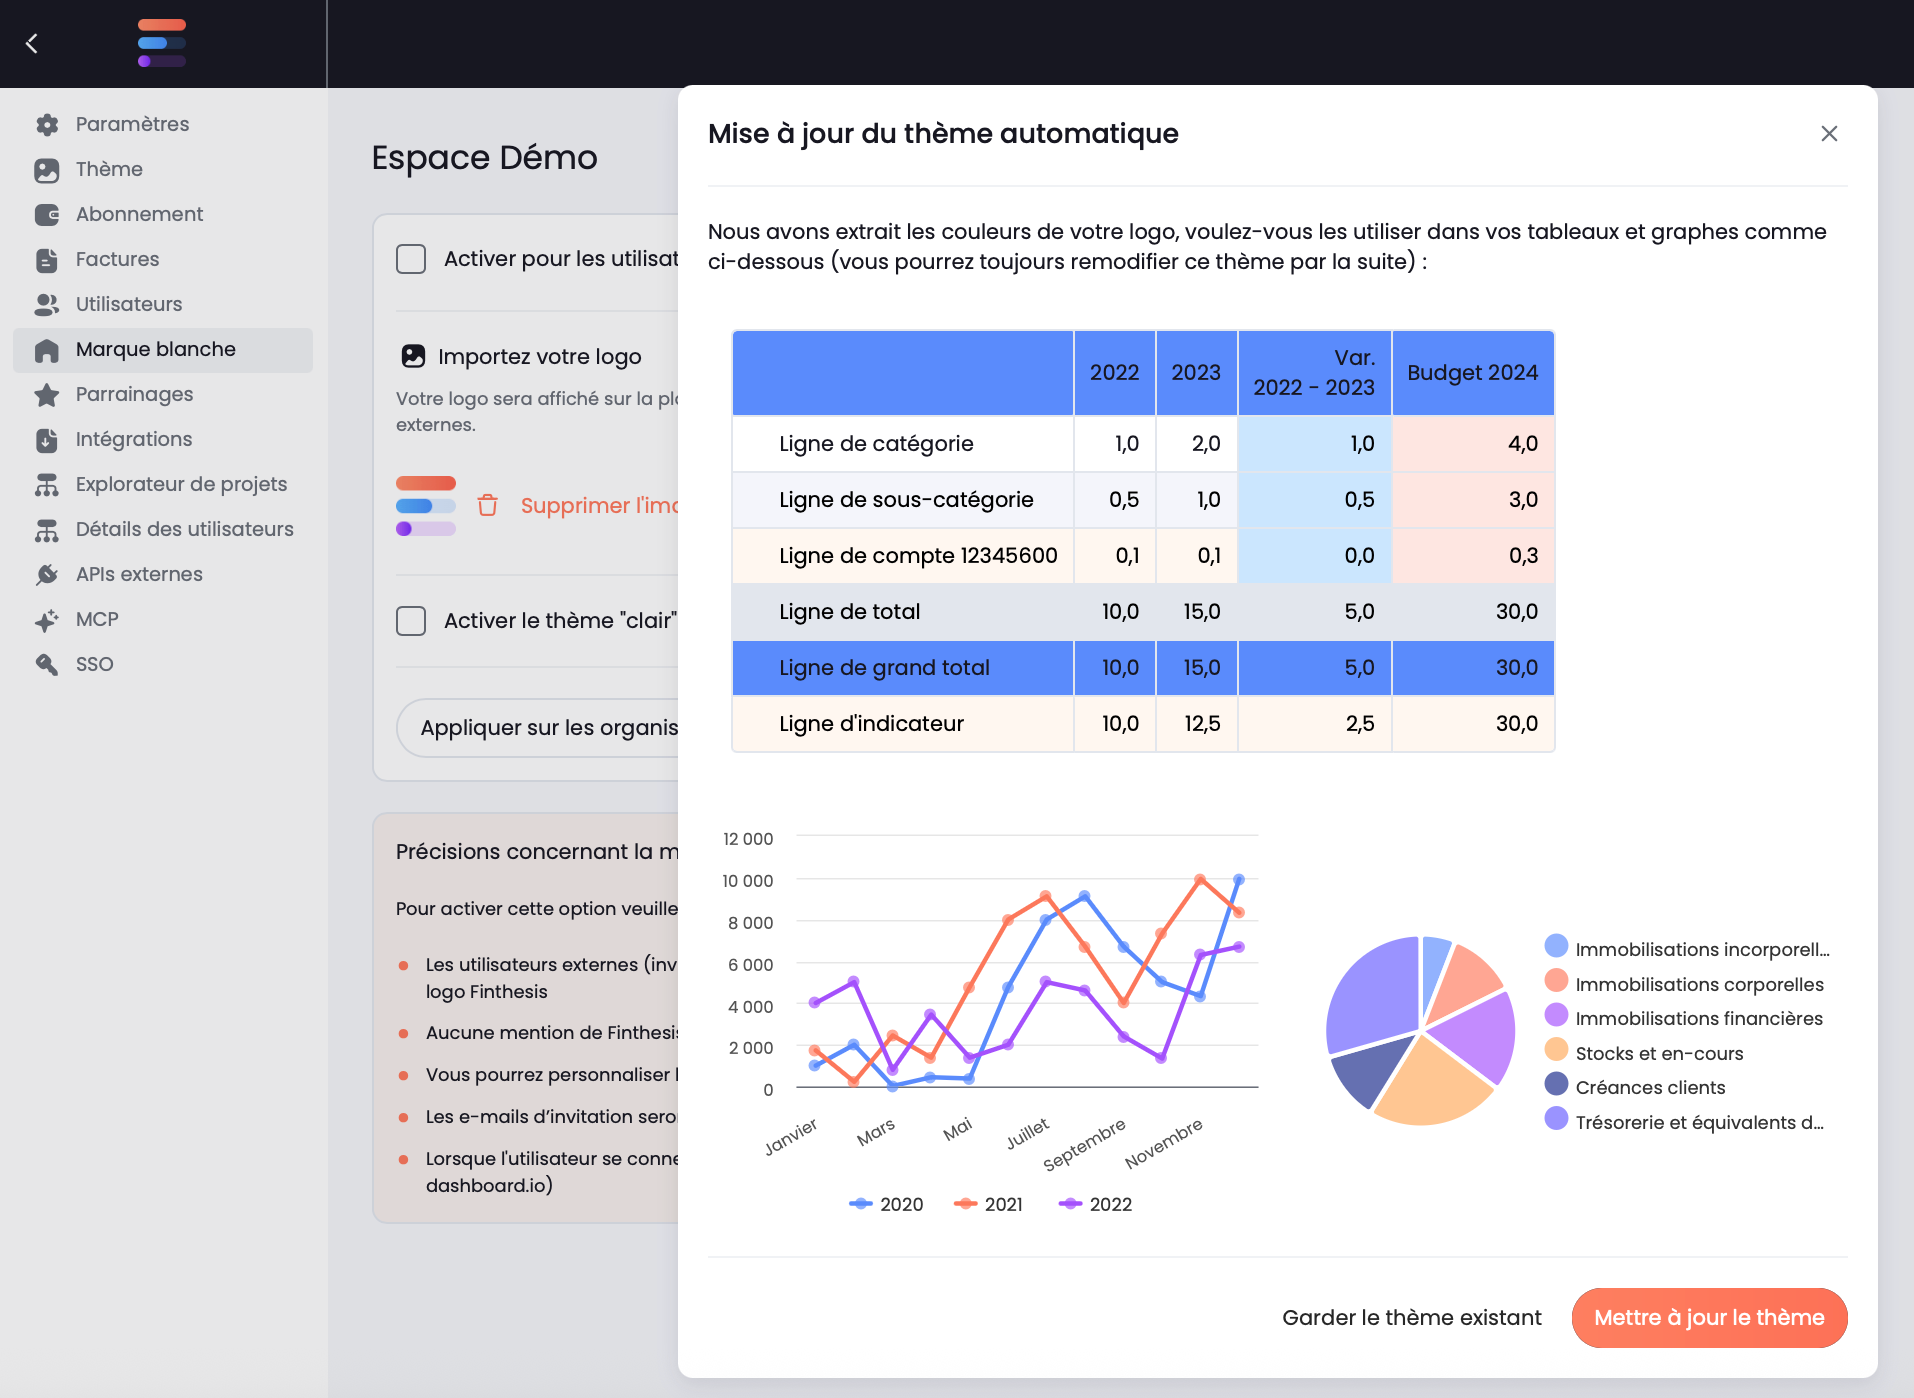The image size is (1914, 1398).
Task: Enable the Activer le thème clair checkbox
Action: [x=411, y=621]
